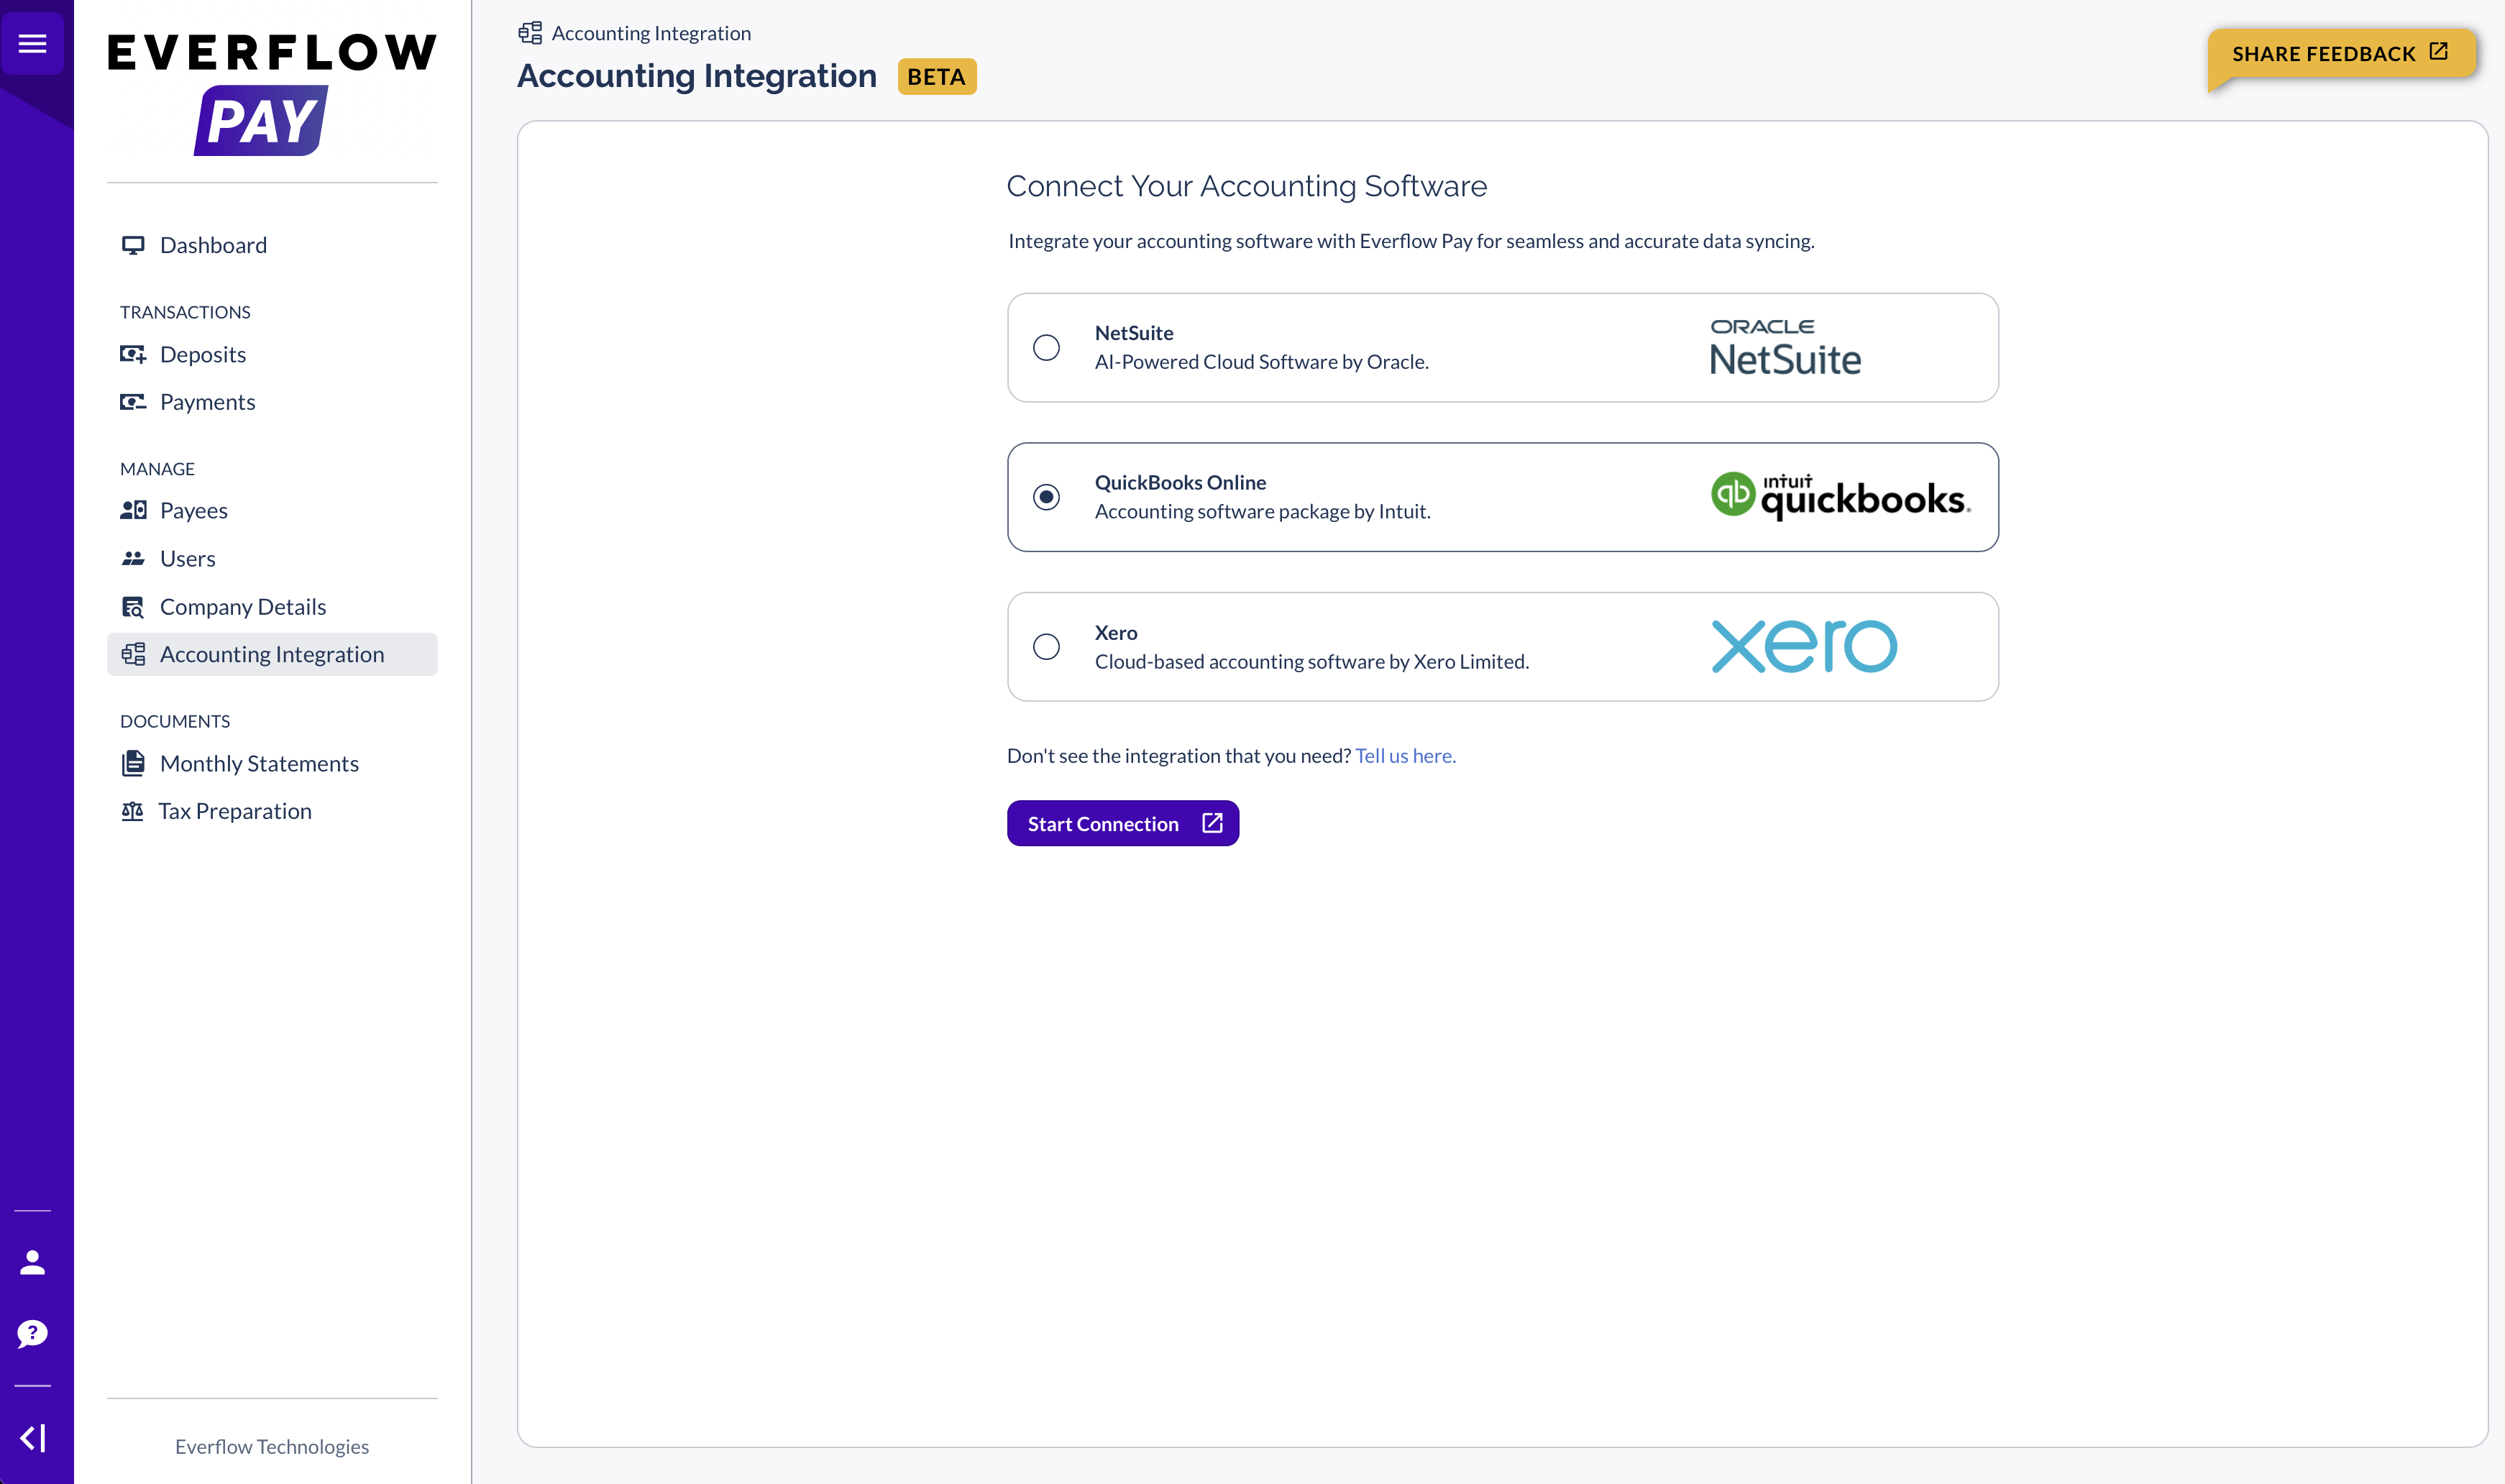
Task: Open Payees using its sidebar icon
Action: pos(134,510)
